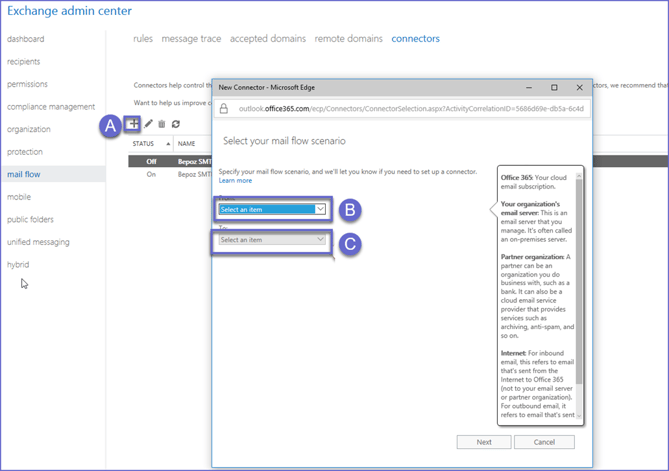Click the edit pencil icon

[x=149, y=124]
